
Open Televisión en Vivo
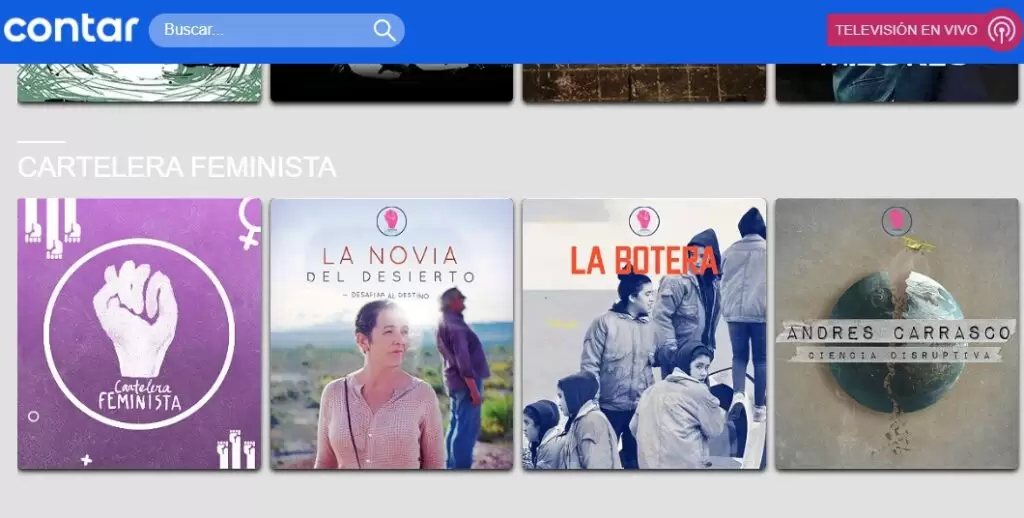pos(905,30)
